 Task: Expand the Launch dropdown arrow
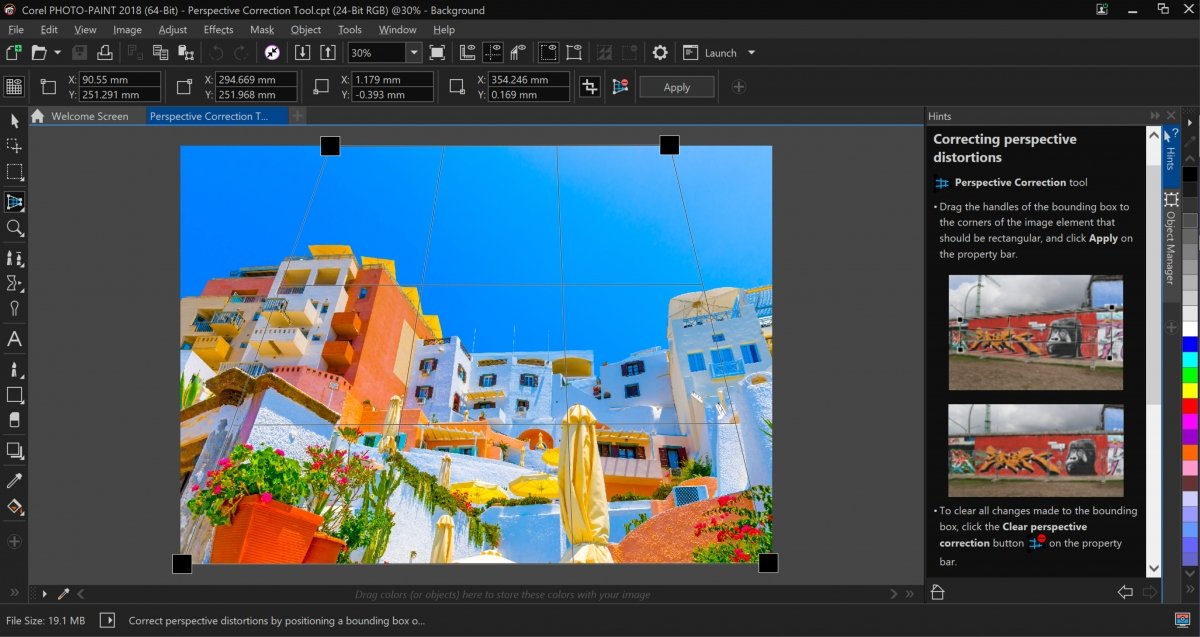[x=751, y=53]
